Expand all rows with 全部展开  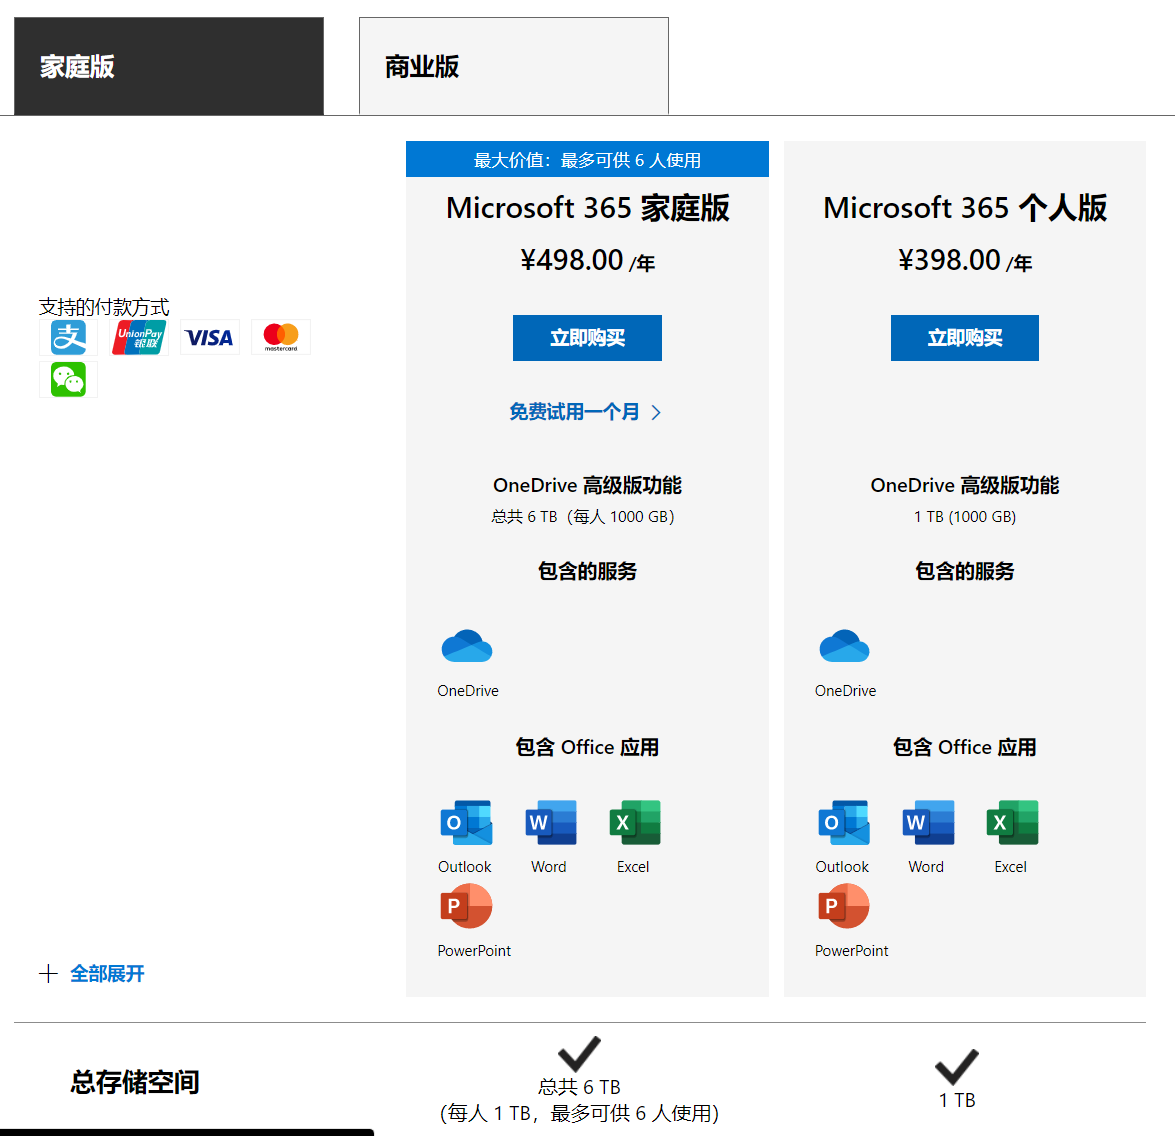107,973
